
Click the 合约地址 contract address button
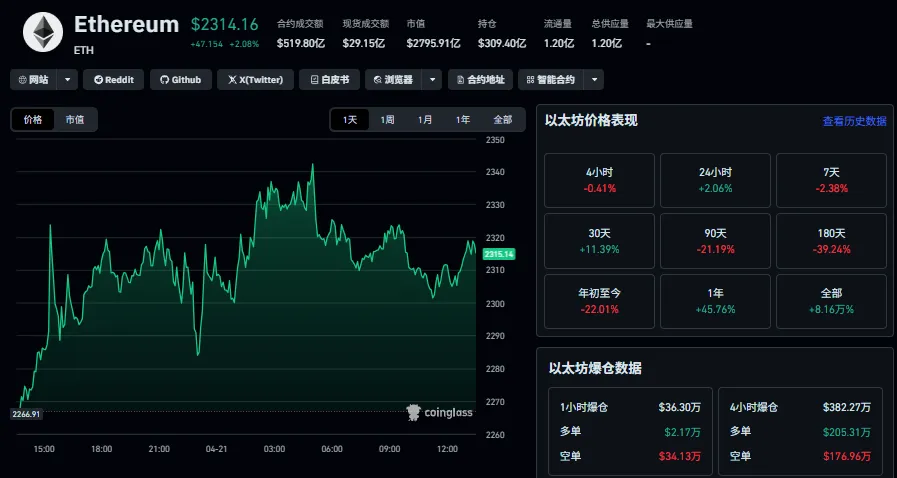click(480, 79)
